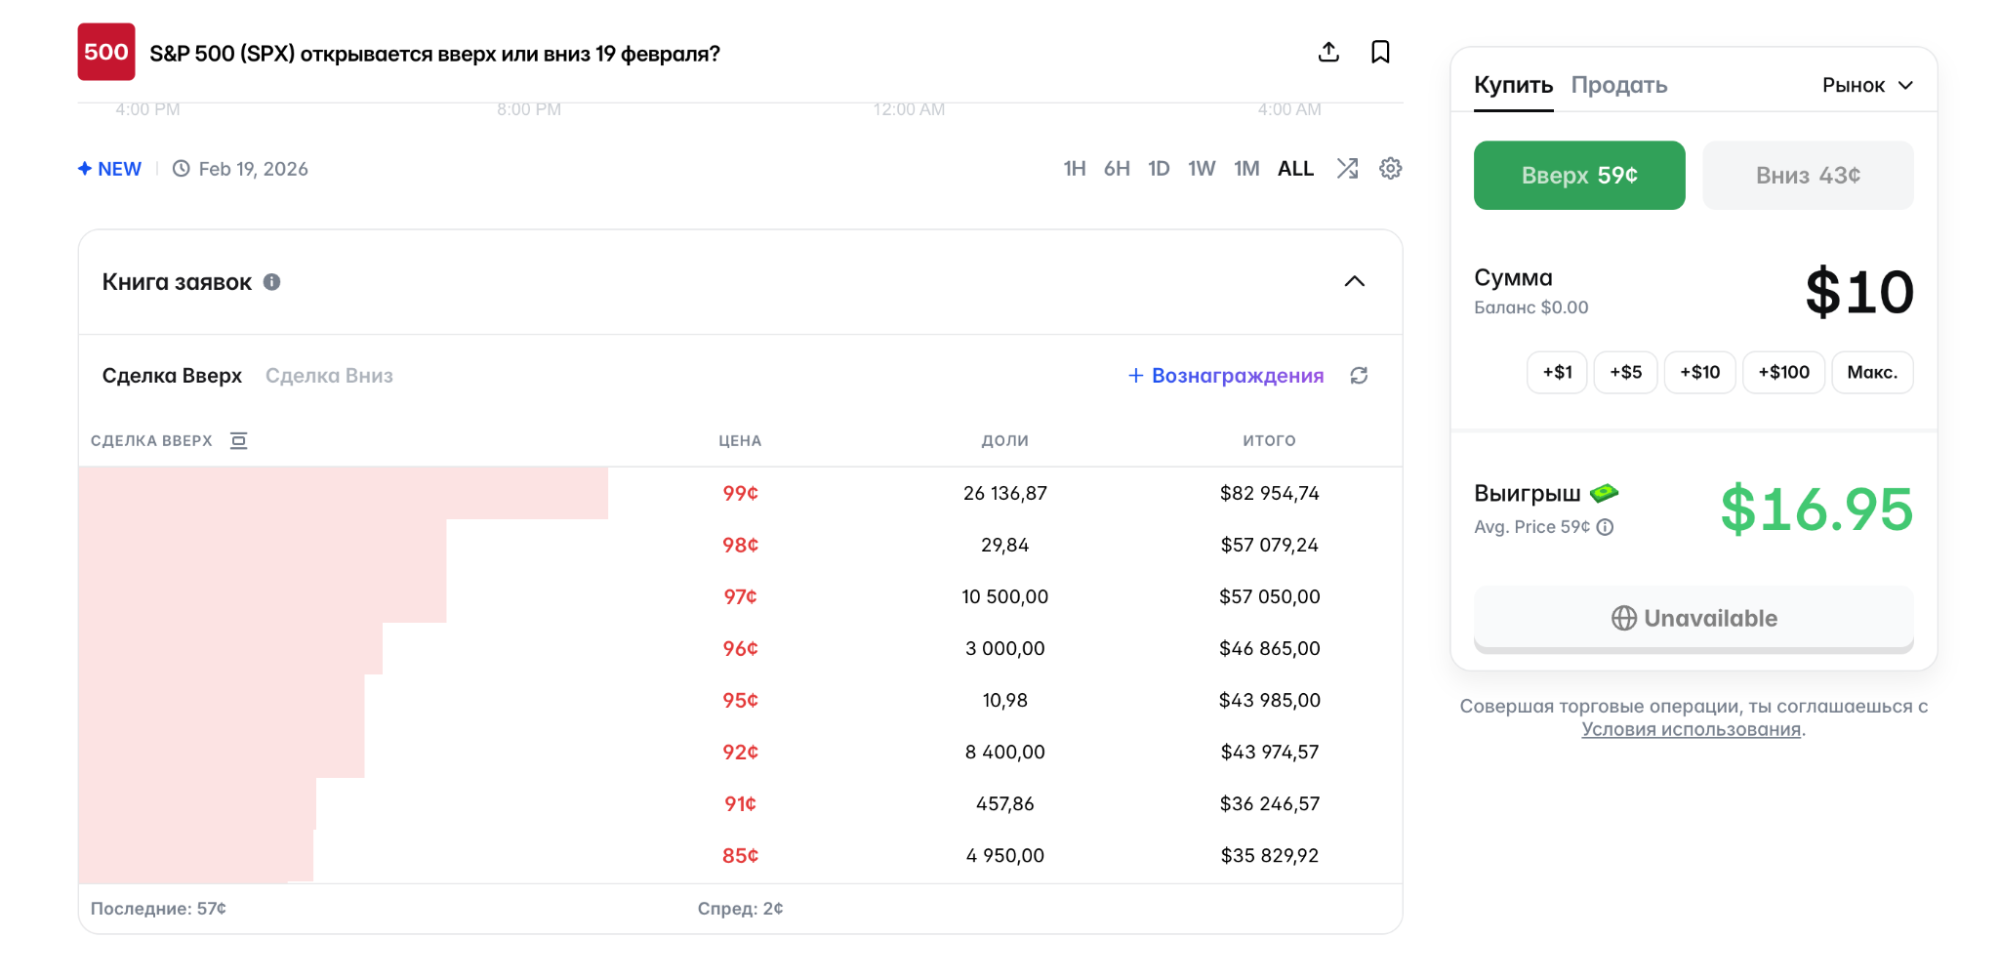Select the Вниз 43¢ outcome
Image resolution: width=1999 pixels, height=957 pixels.
click(x=1807, y=175)
